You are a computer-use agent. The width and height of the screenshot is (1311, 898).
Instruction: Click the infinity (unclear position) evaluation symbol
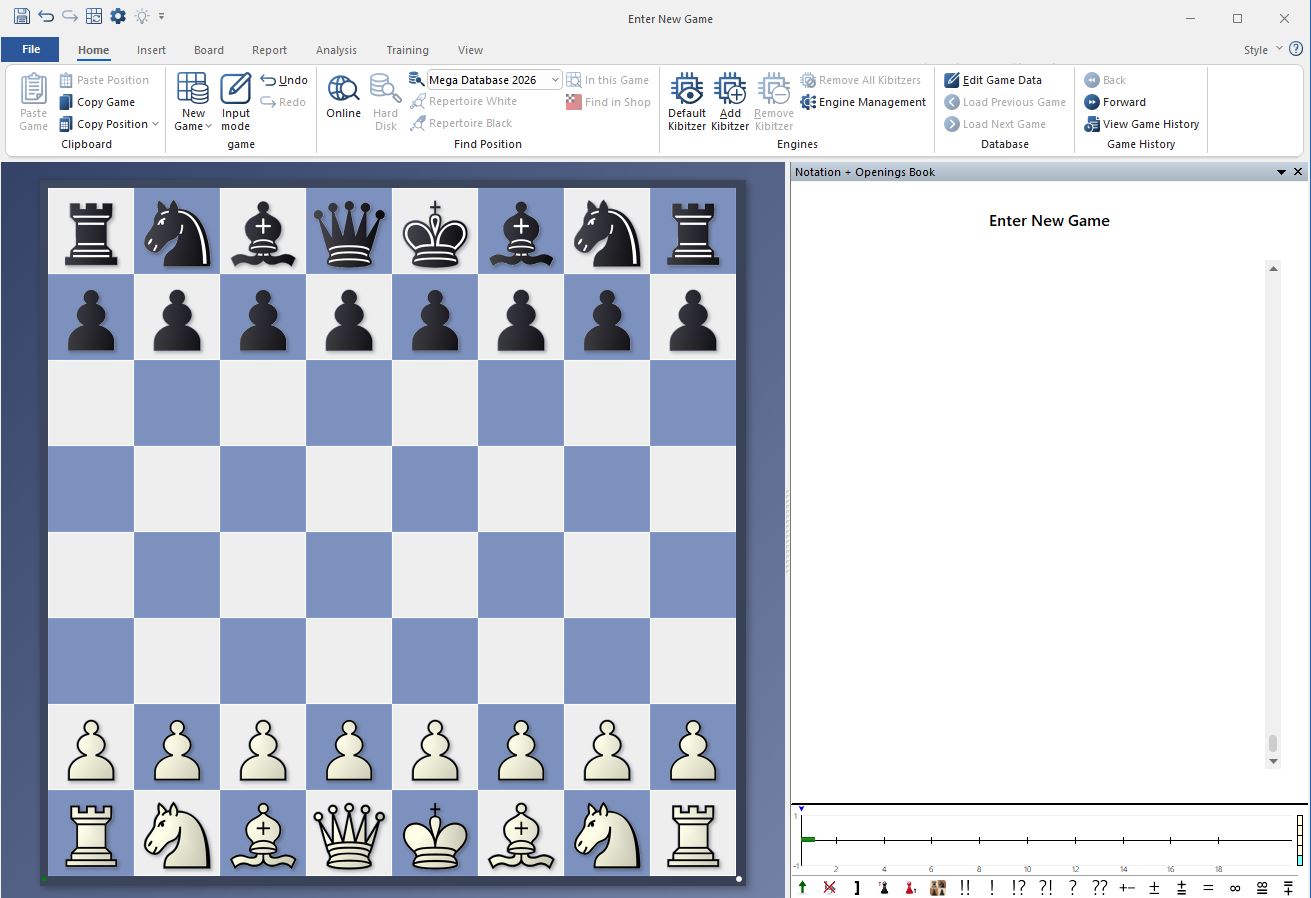[x=1234, y=887]
